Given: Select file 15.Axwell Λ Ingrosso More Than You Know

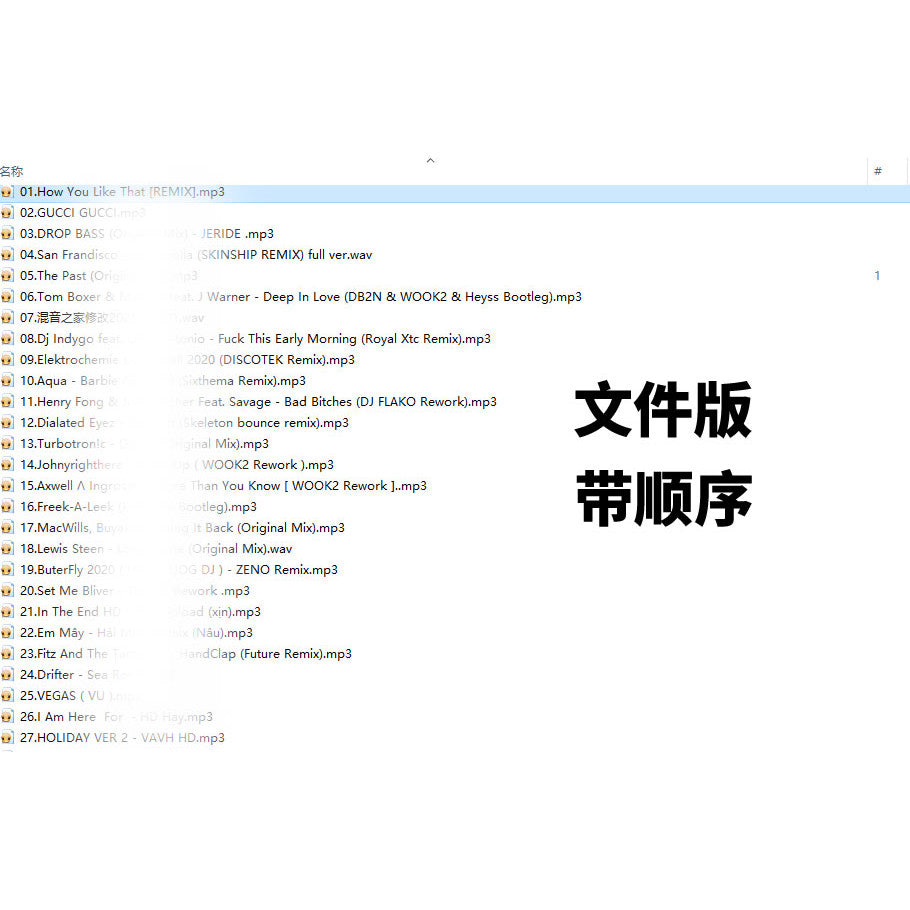Looking at the screenshot, I should [x=223, y=486].
